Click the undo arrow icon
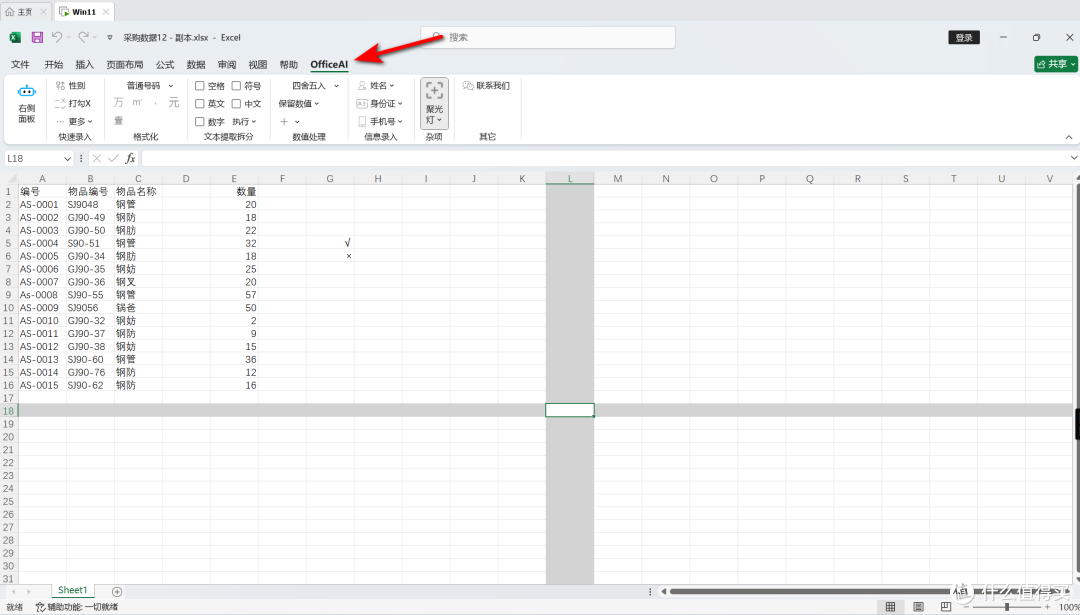 tap(57, 37)
